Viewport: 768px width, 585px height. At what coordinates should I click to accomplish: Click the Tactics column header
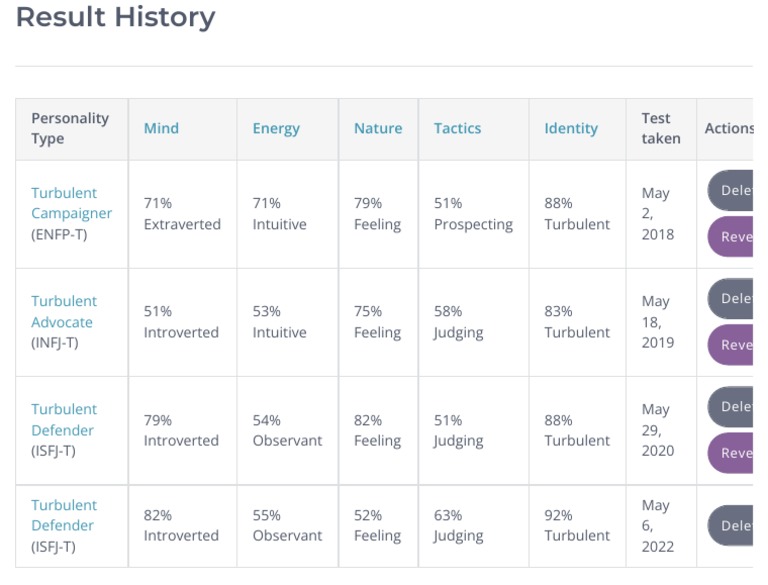click(x=457, y=129)
